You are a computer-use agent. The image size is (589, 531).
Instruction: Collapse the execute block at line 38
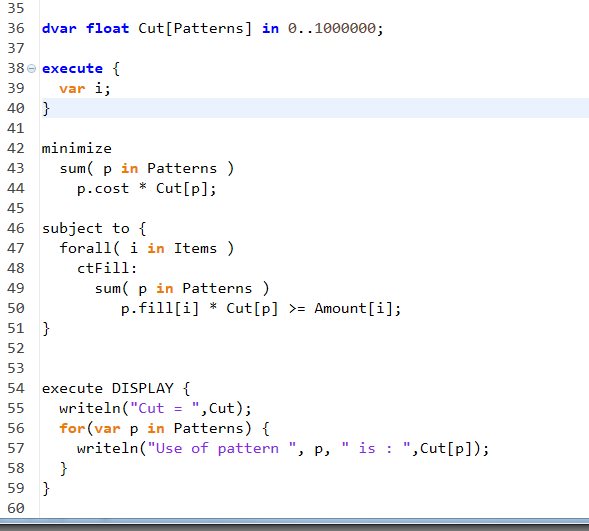[32, 69]
